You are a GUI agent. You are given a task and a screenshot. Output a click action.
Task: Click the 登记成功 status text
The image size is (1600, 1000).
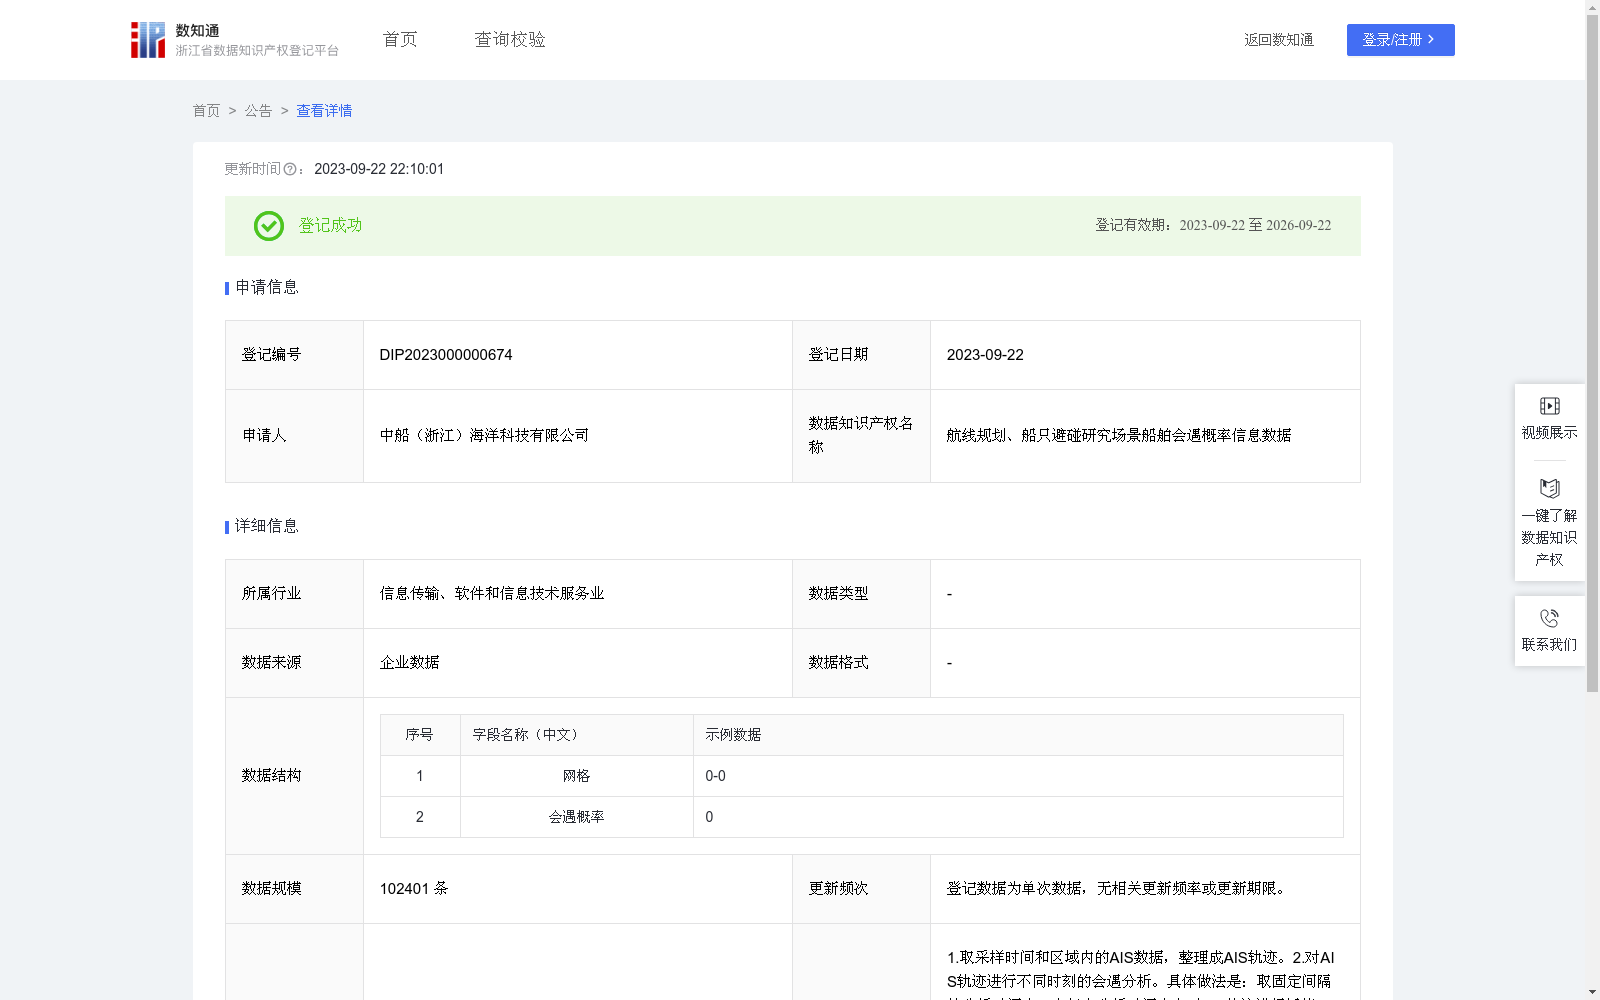pyautogui.click(x=331, y=226)
